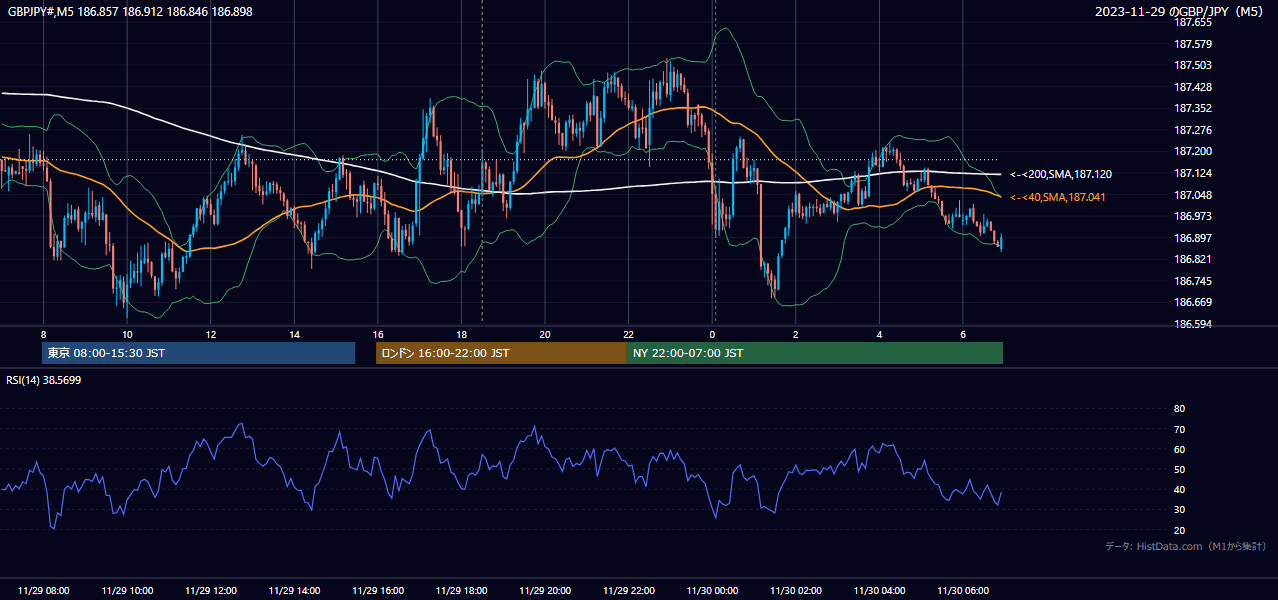Image resolution: width=1278 pixels, height=600 pixels.
Task: Click price axis value 187.579
Action: pyautogui.click(x=1194, y=44)
